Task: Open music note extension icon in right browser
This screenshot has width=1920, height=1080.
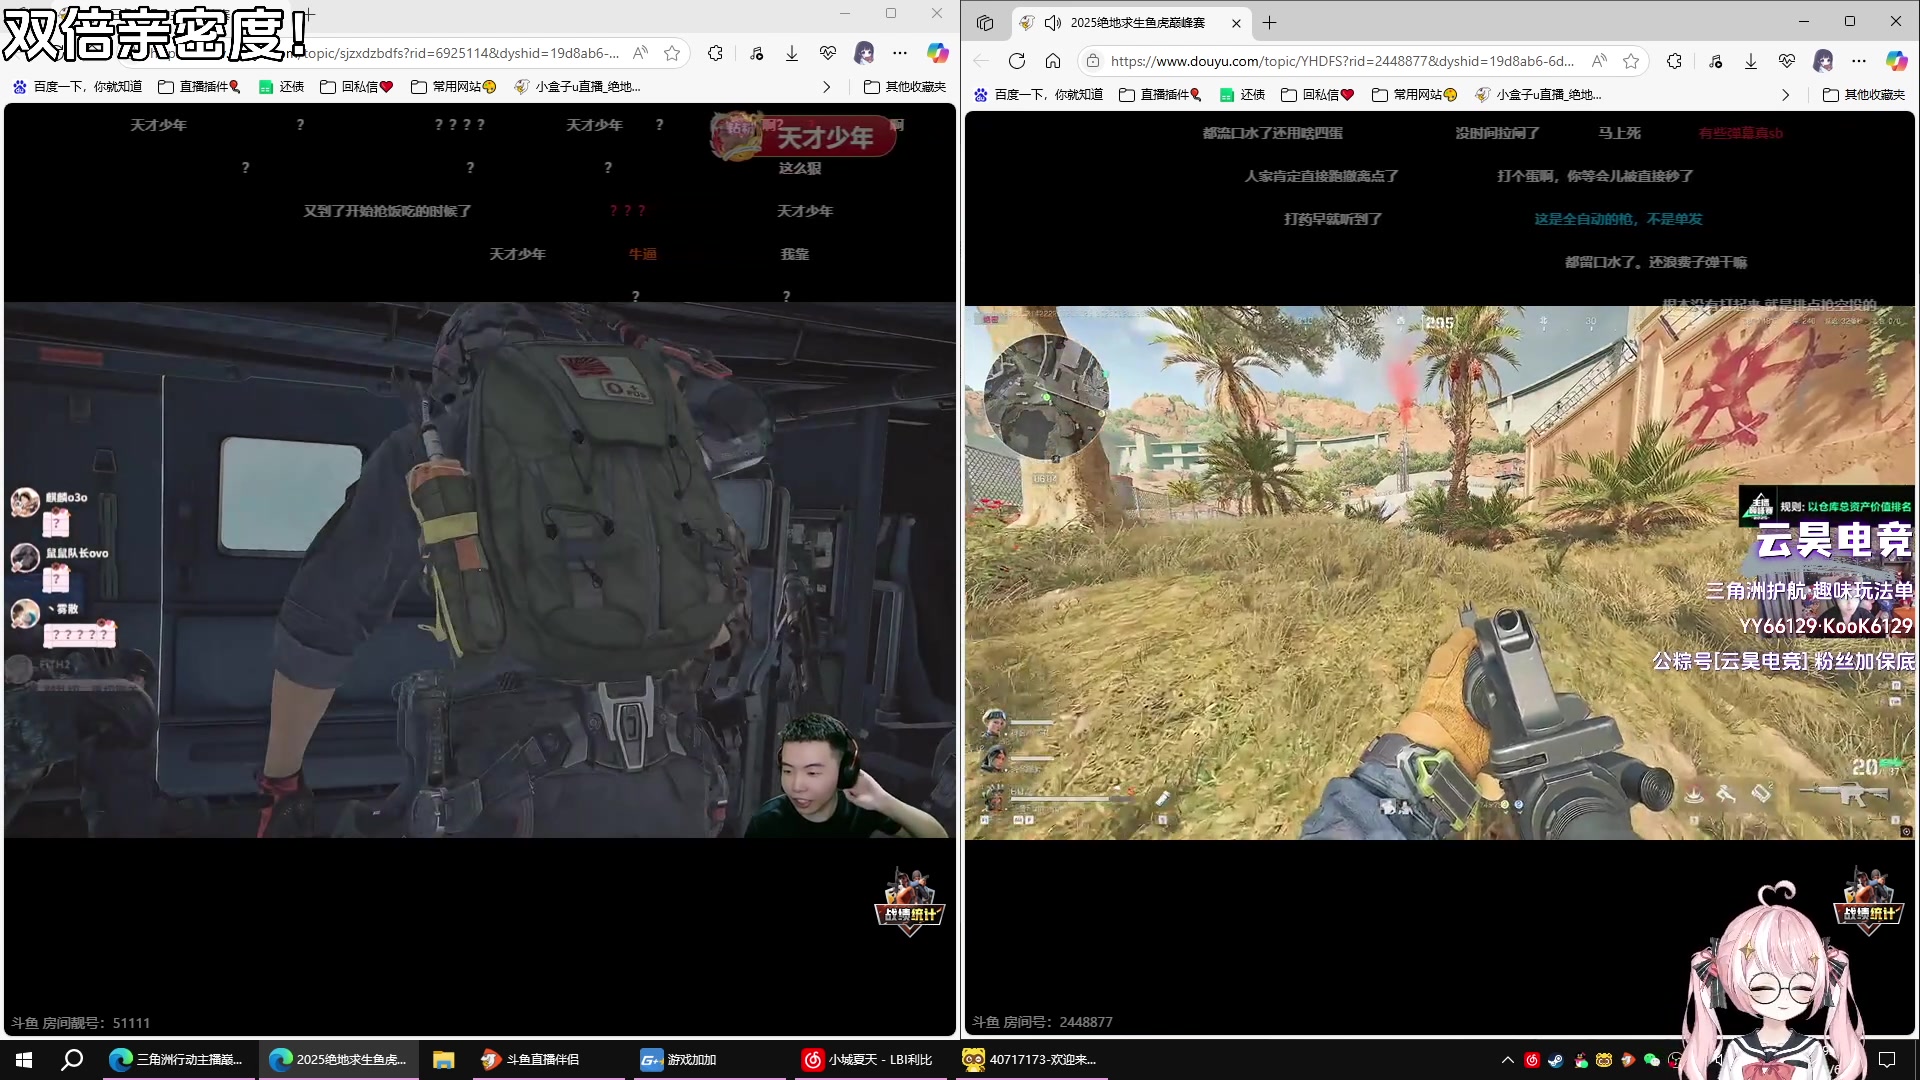Action: [x=1715, y=61]
